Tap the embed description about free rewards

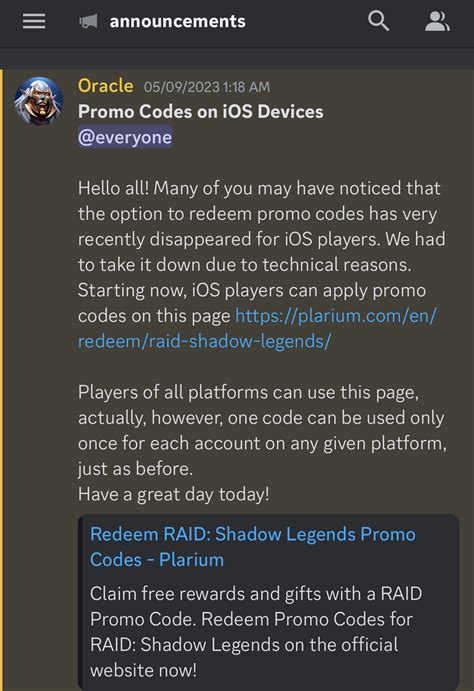[256, 632]
